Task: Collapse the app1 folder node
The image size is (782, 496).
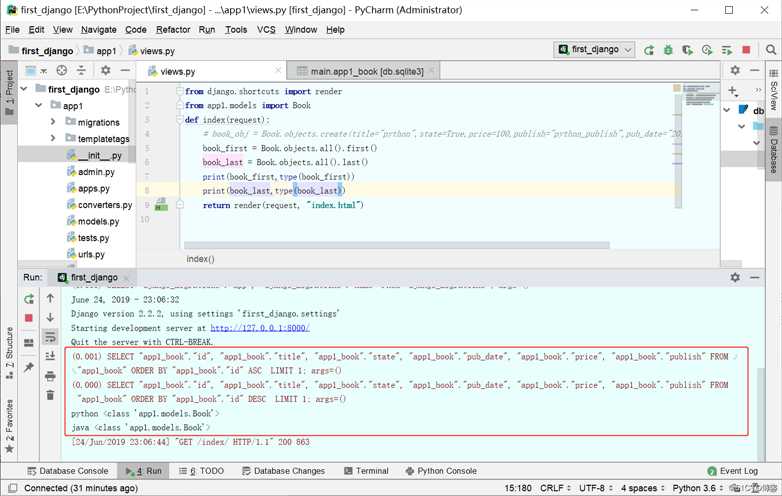Action: tap(39, 105)
